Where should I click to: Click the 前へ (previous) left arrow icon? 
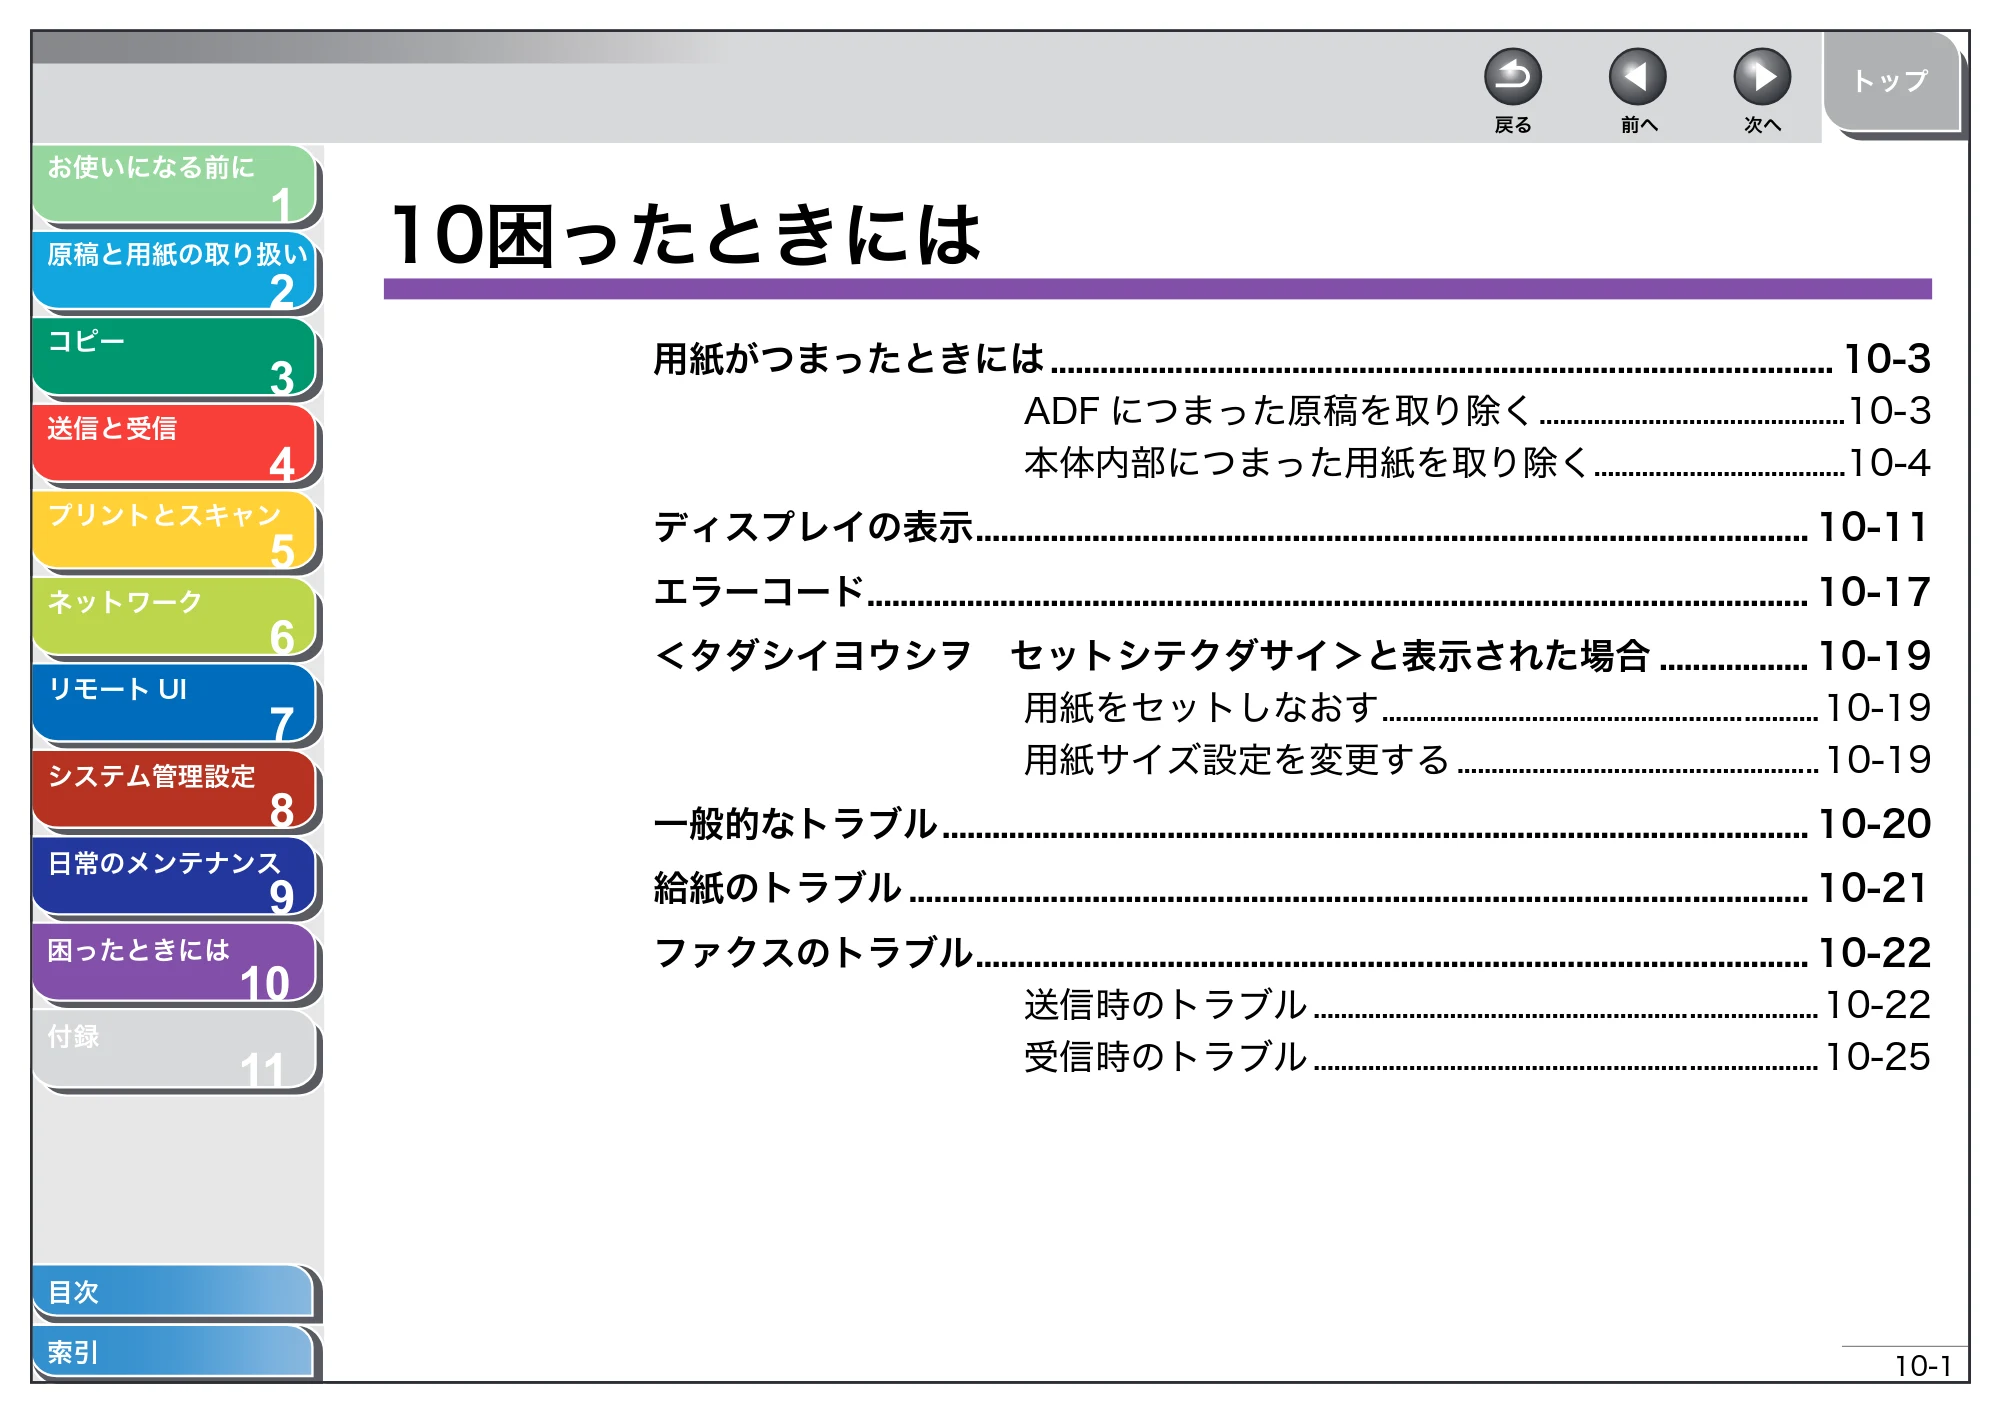pos(1637,77)
